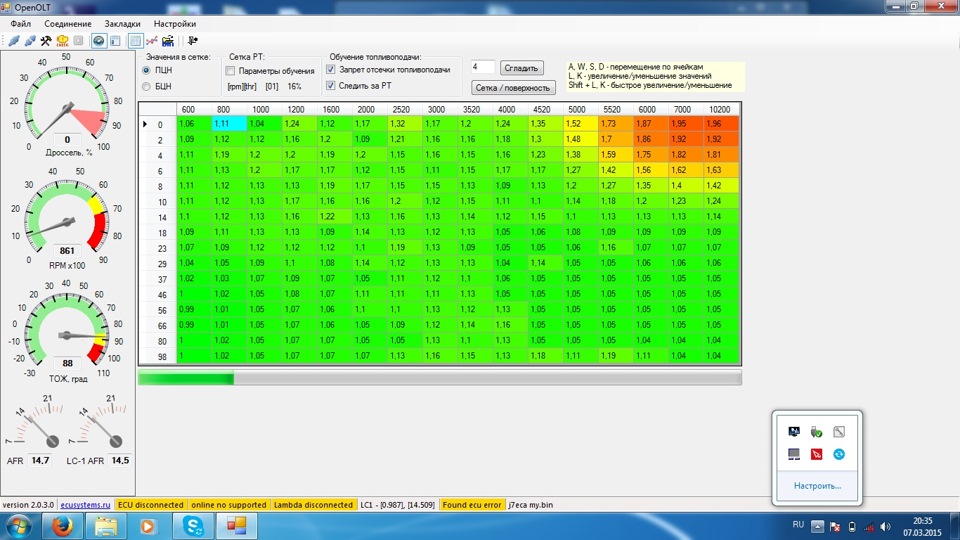Screen dimensions: 960x540
Task: Click the monitor display icon in tray popup
Action: pos(794,432)
